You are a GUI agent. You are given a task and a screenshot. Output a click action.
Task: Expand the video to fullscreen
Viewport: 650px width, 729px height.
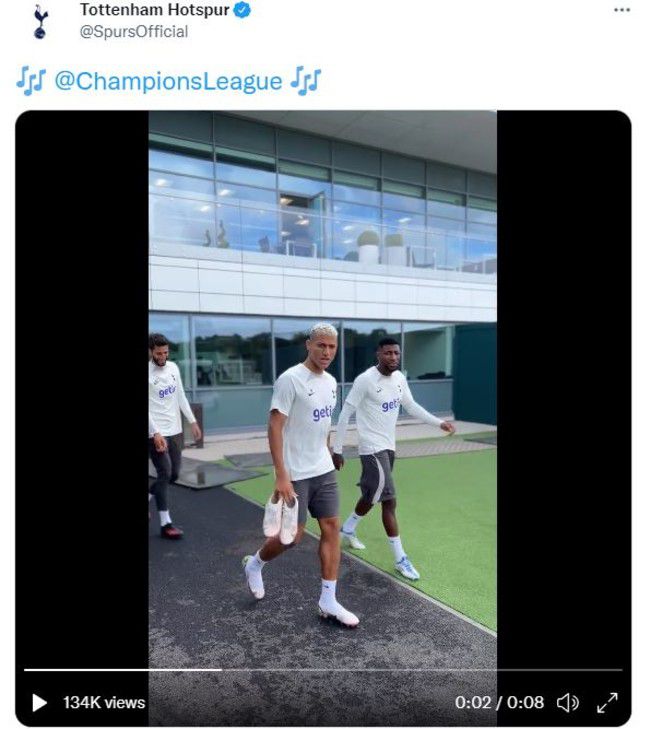pyautogui.click(x=607, y=702)
